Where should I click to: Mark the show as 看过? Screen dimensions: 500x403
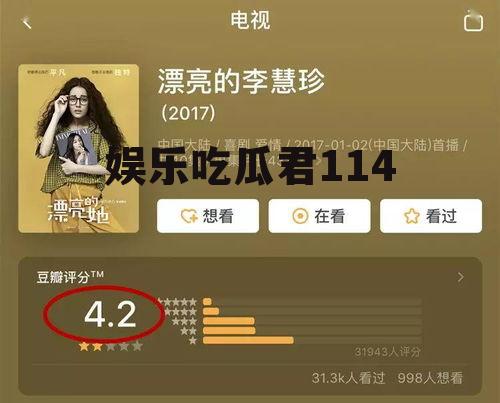431,216
